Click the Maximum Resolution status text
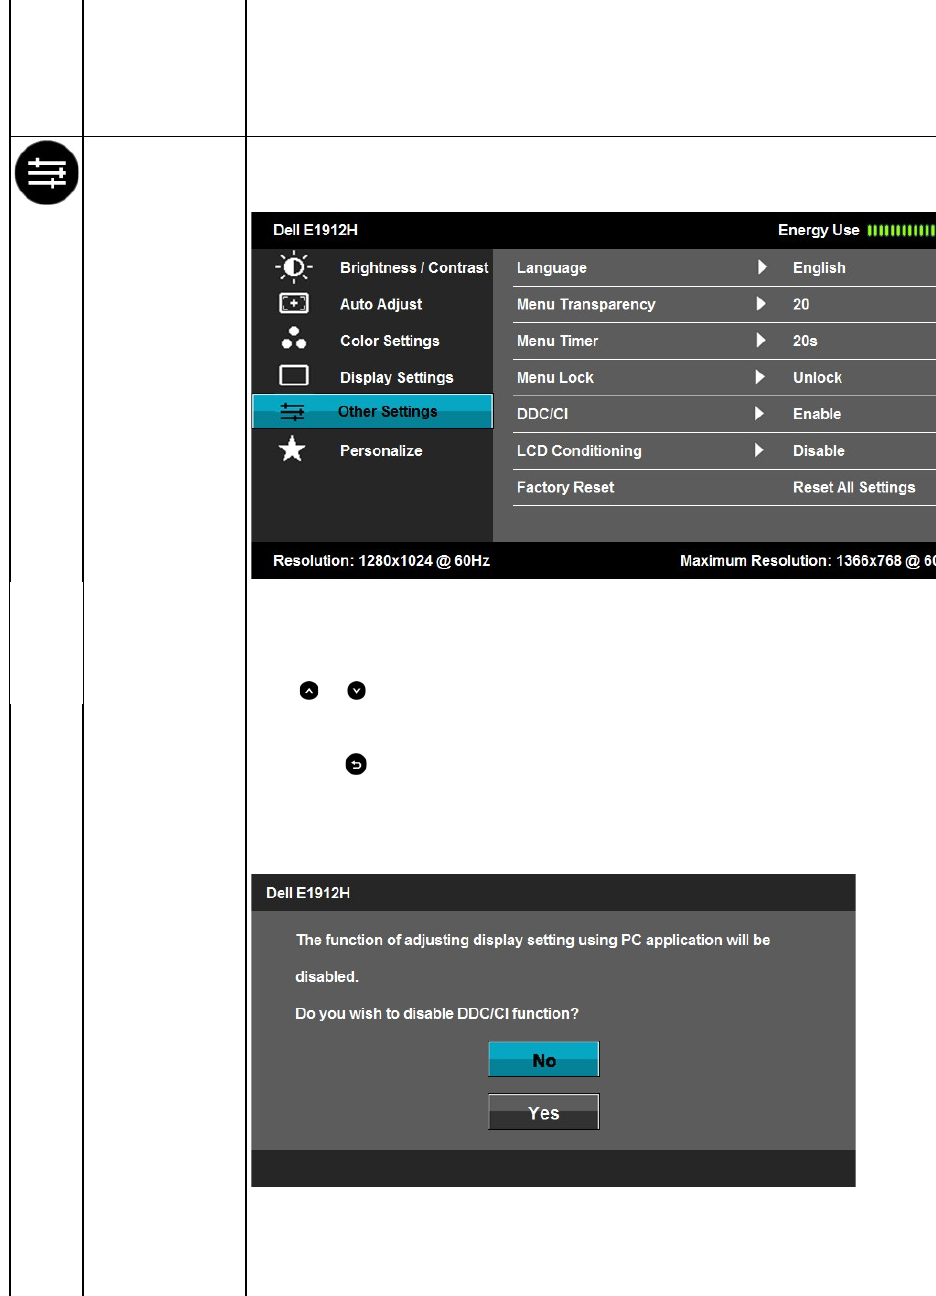This screenshot has height=1296, width=936. 808,561
